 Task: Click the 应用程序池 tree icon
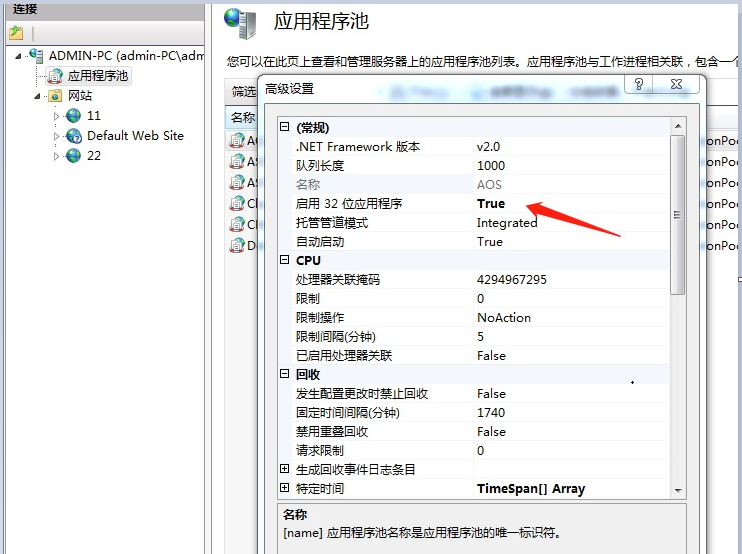tap(55, 76)
